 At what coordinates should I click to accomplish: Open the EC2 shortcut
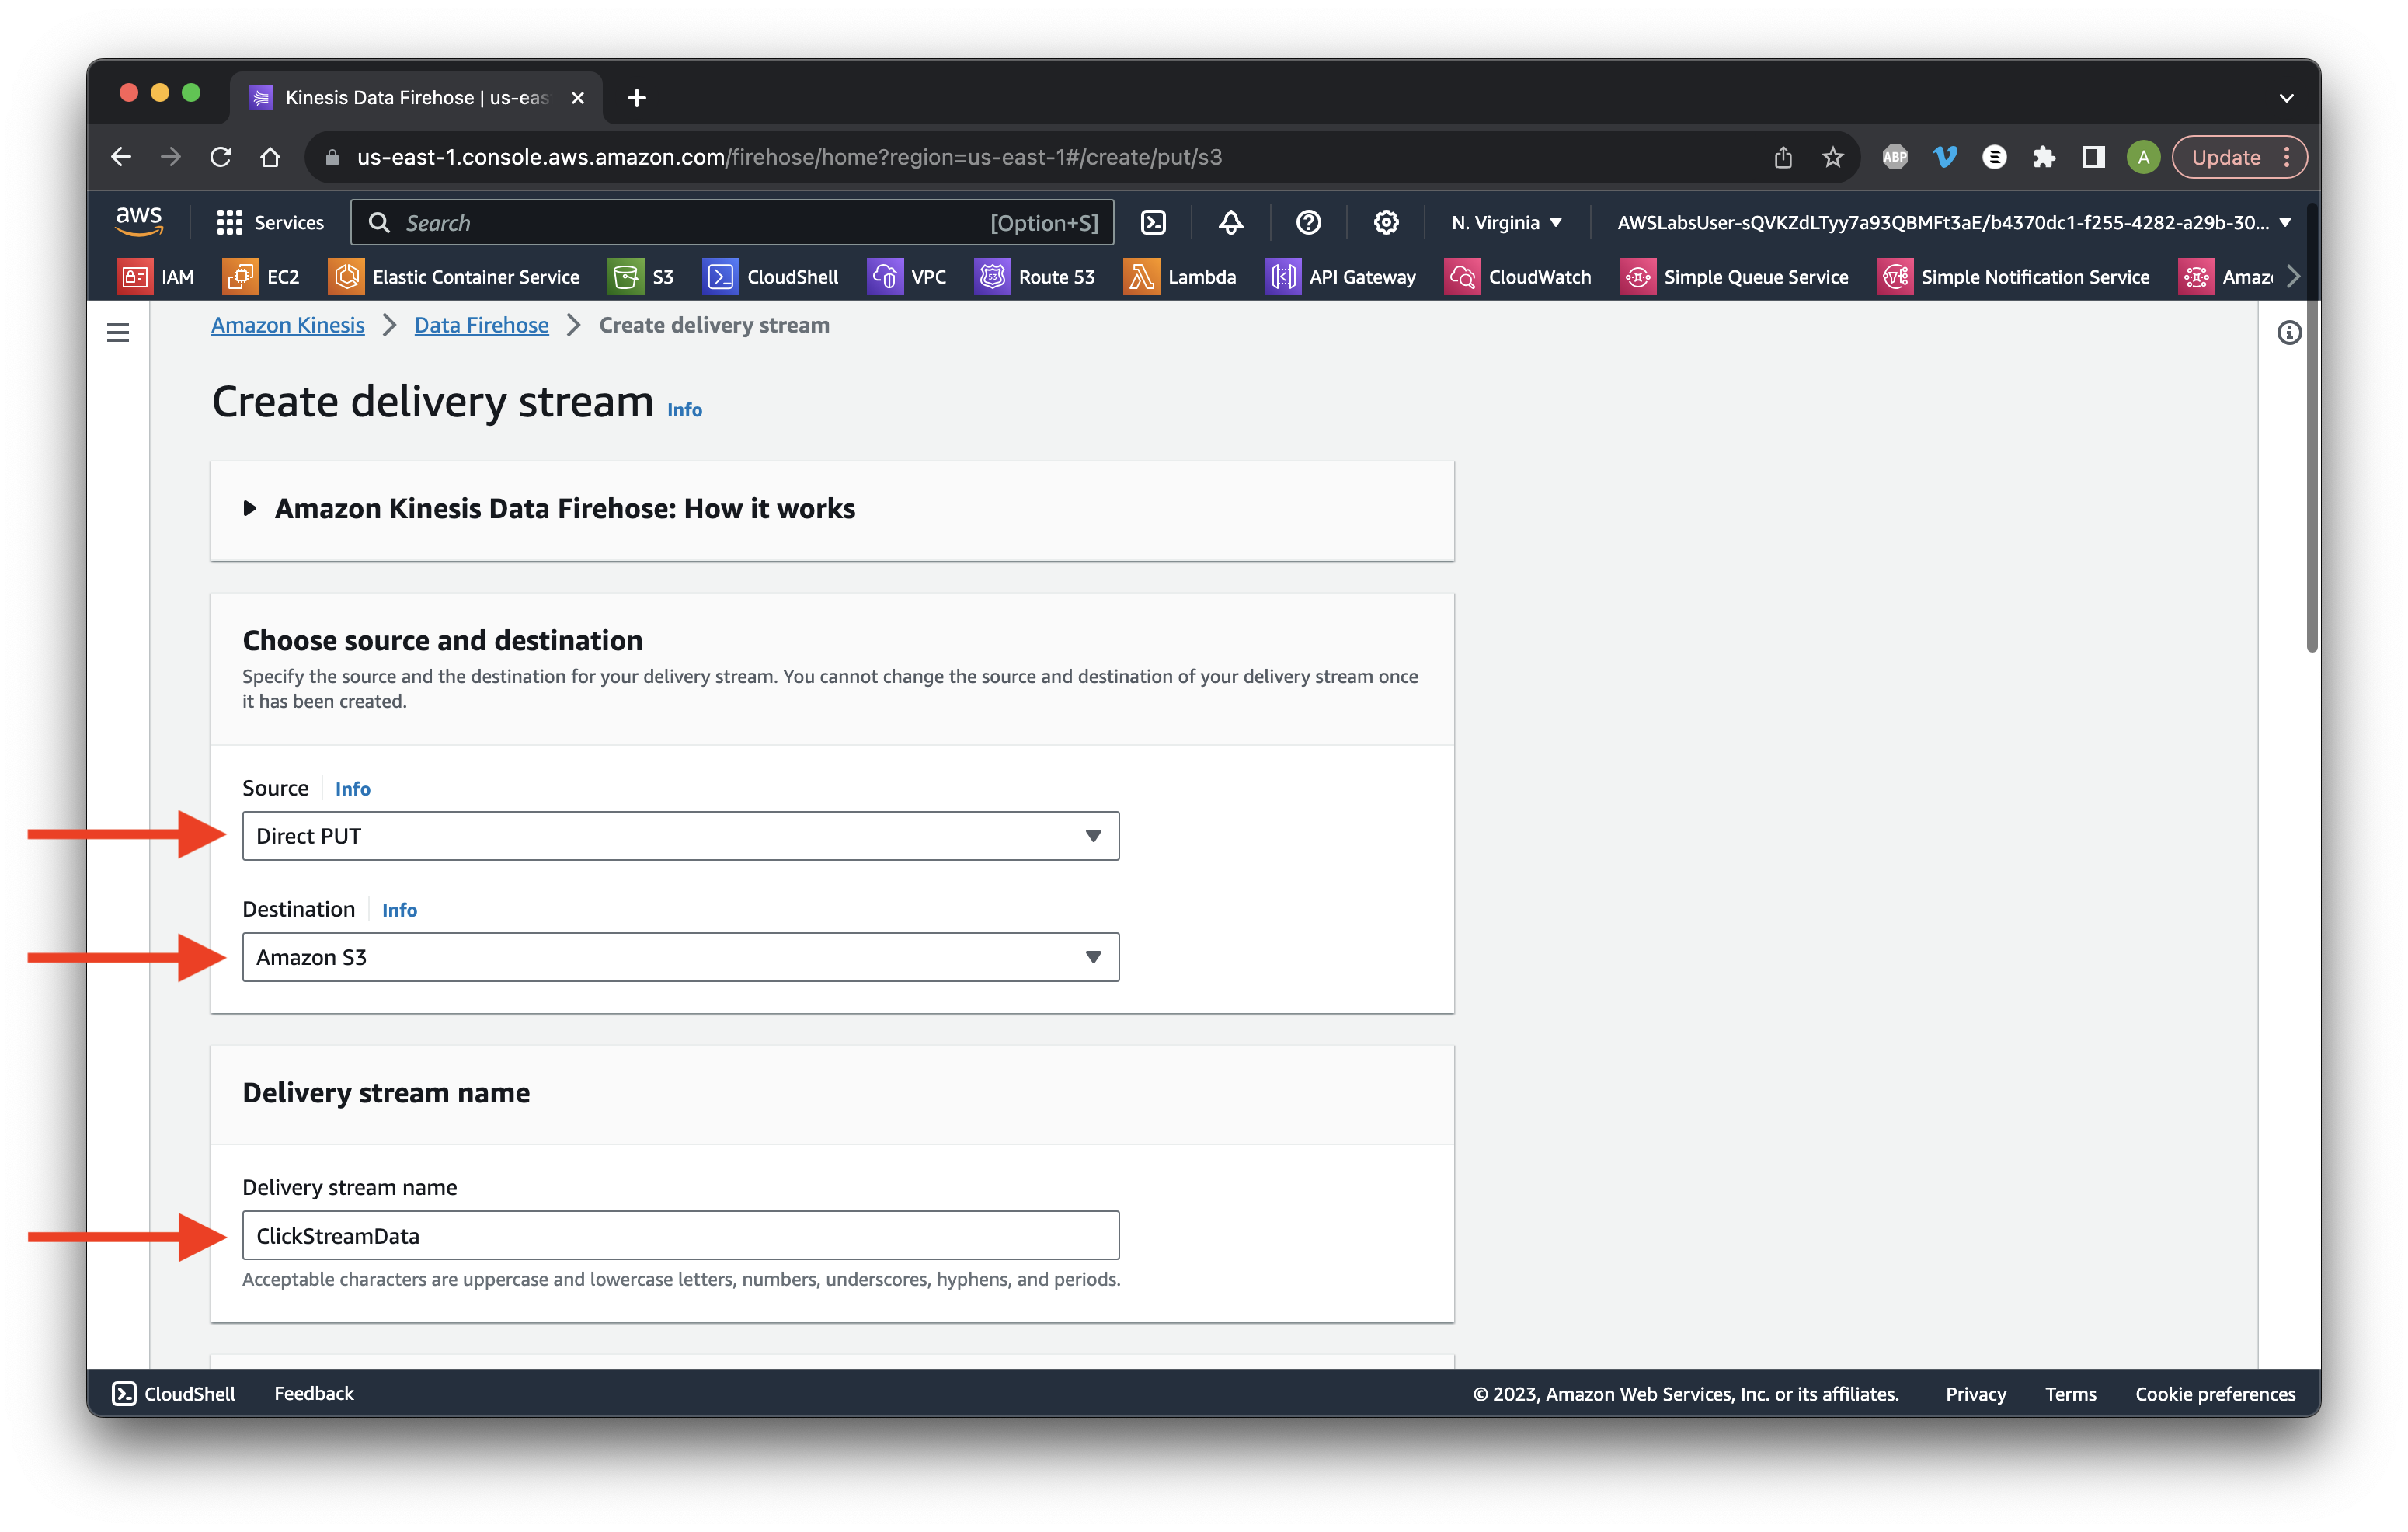262,277
